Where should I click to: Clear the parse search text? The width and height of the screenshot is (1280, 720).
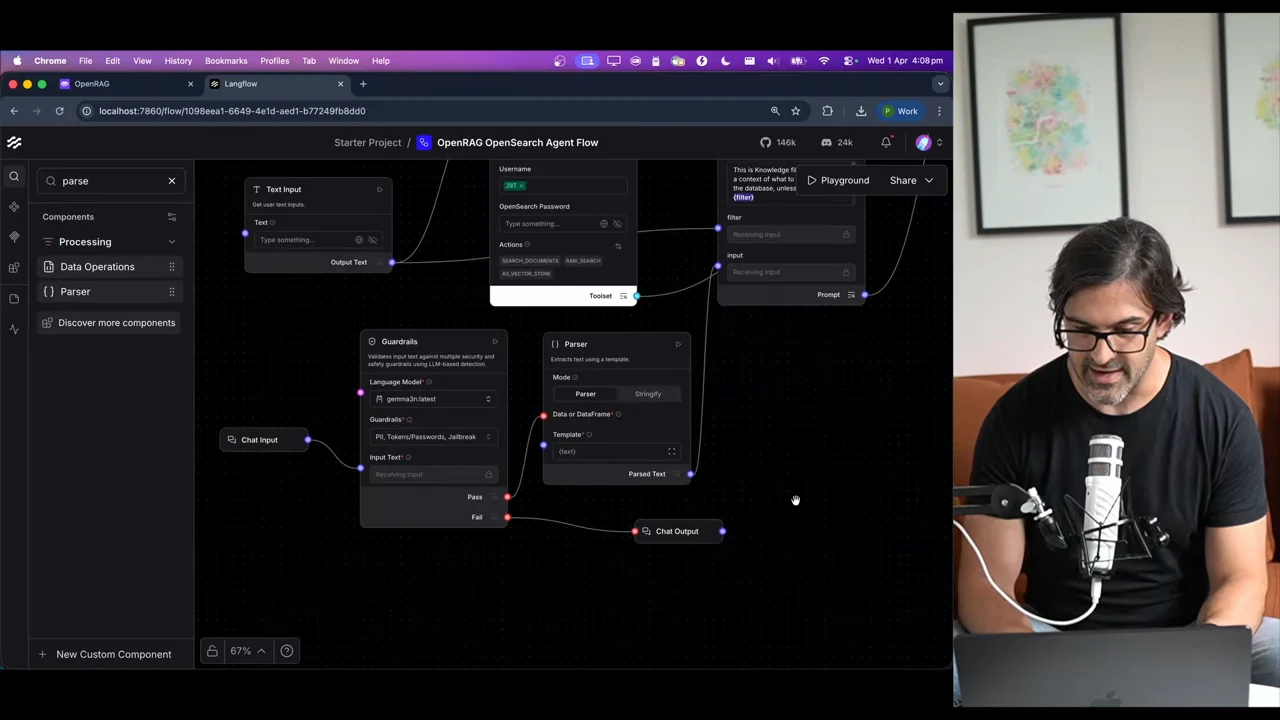tap(172, 181)
